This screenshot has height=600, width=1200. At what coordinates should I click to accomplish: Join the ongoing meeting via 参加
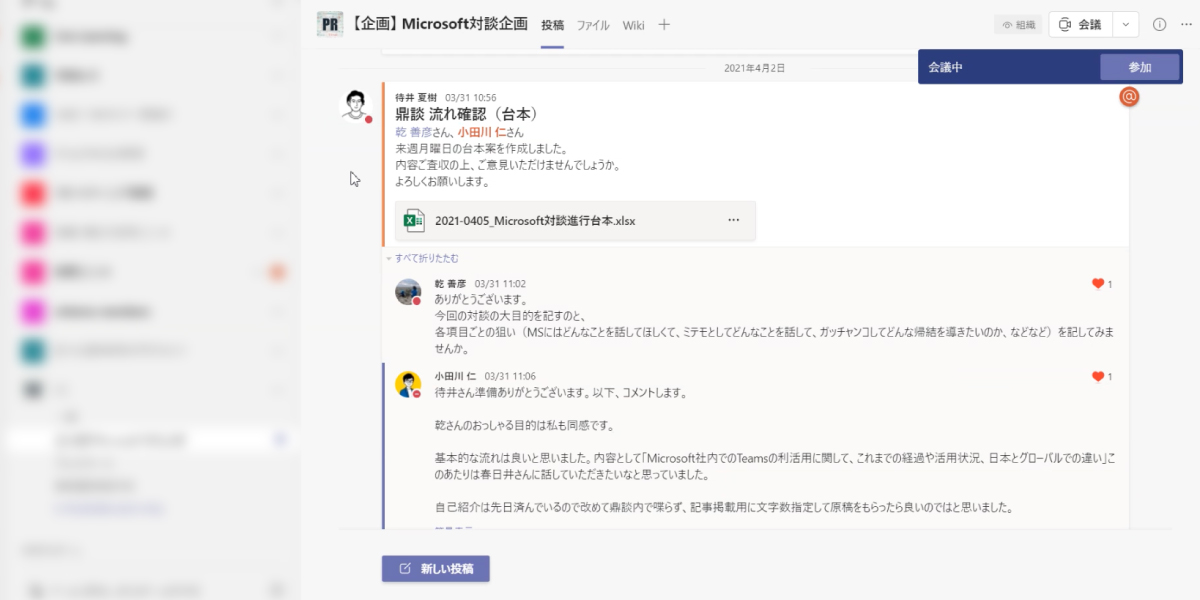click(1140, 67)
